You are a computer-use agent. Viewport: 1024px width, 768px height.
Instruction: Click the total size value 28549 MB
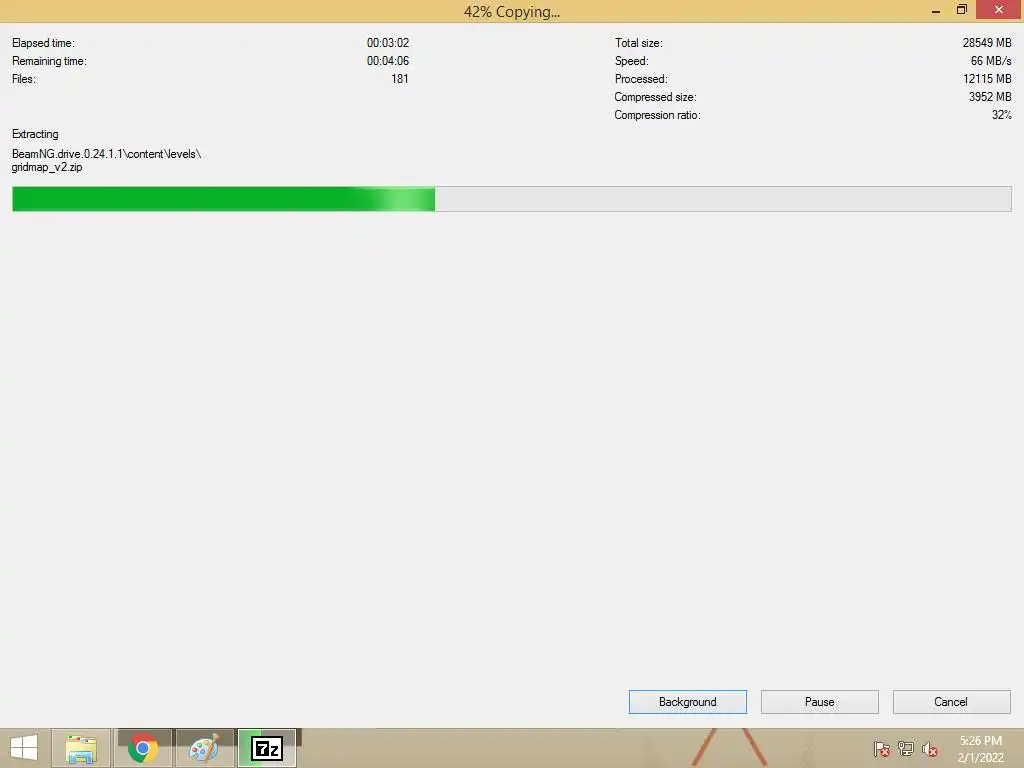(x=987, y=43)
